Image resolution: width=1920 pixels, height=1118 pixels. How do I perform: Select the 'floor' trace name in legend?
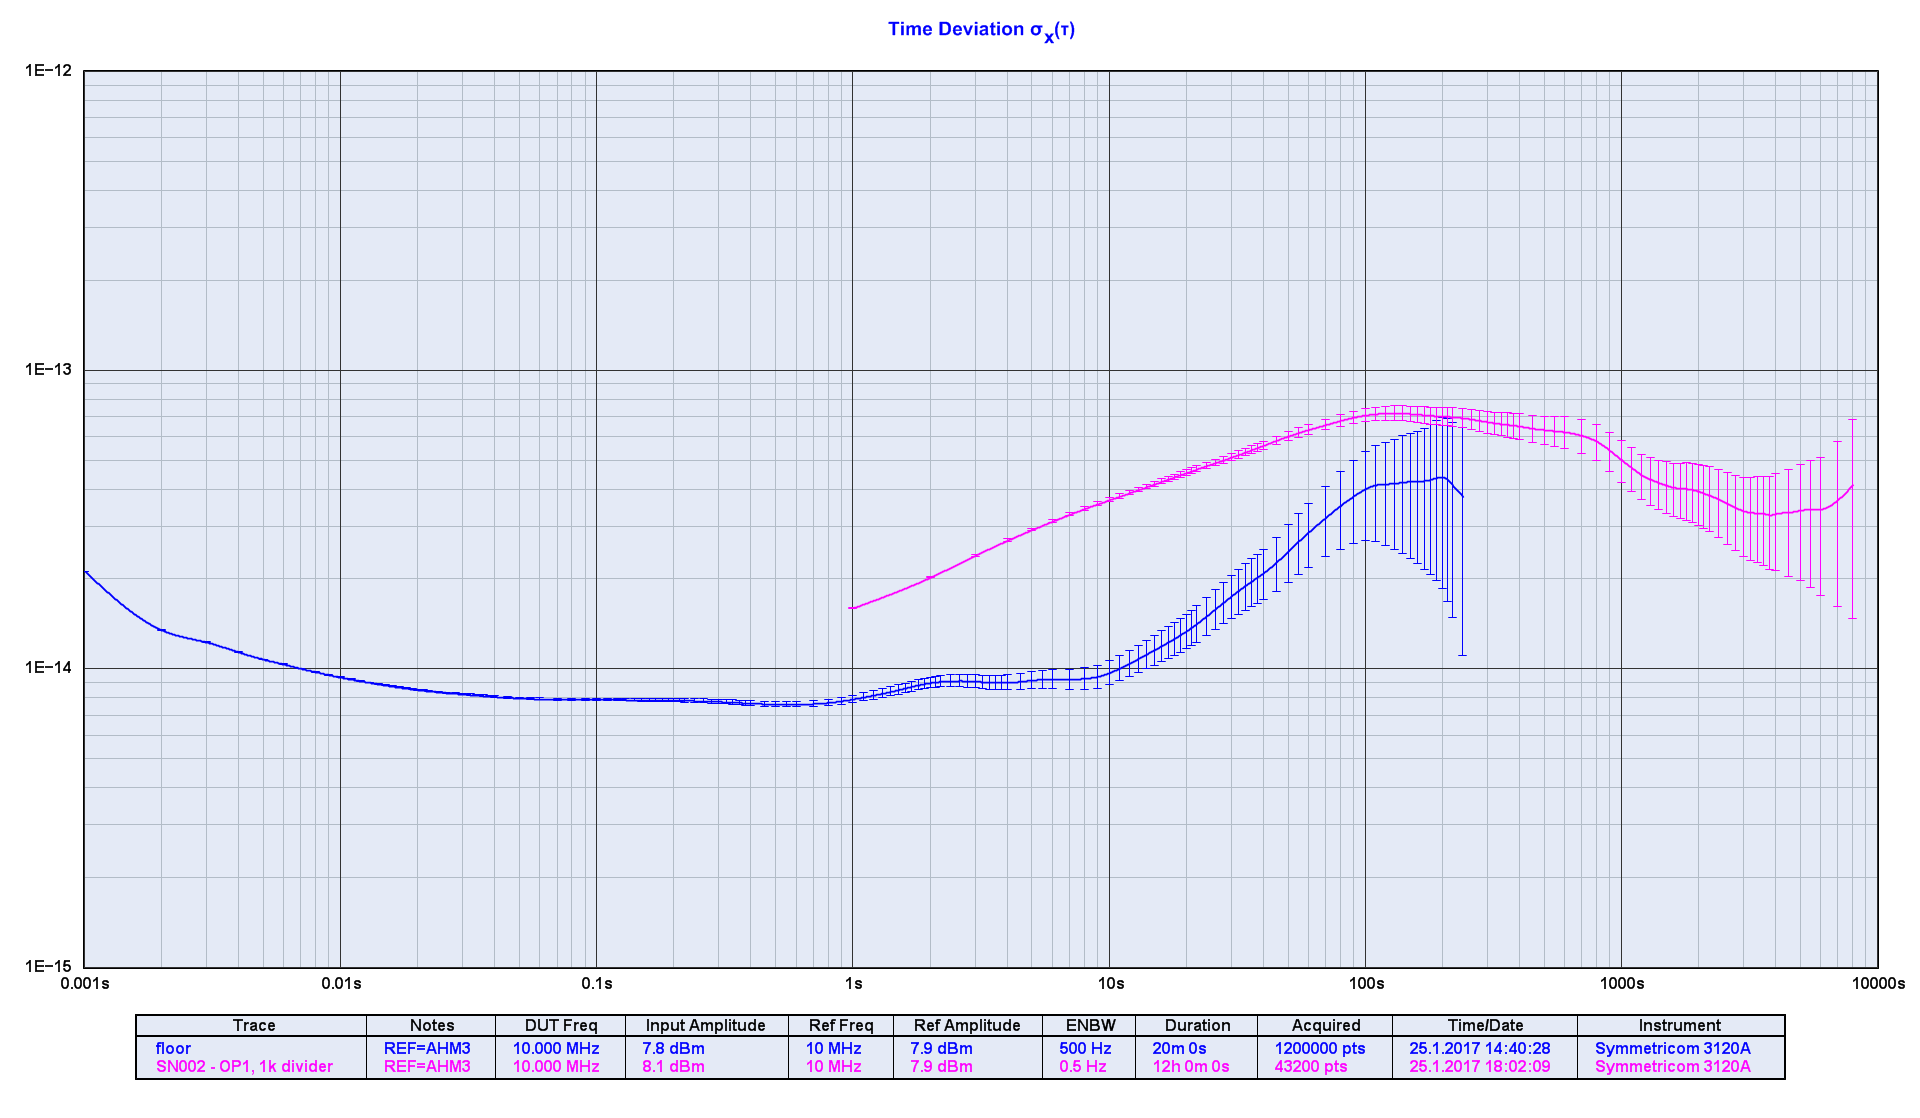tap(173, 1048)
